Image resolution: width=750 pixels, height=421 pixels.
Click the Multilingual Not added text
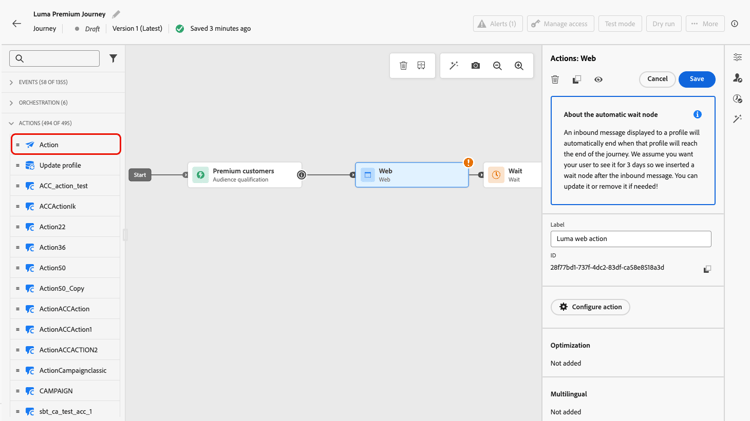(565, 412)
